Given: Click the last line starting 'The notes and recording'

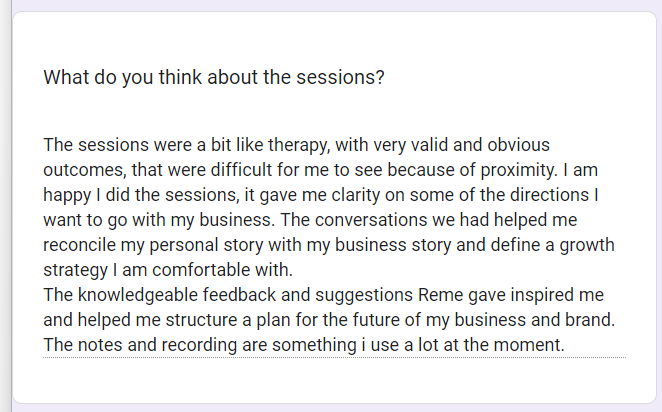Looking at the screenshot, I should 304,346.
